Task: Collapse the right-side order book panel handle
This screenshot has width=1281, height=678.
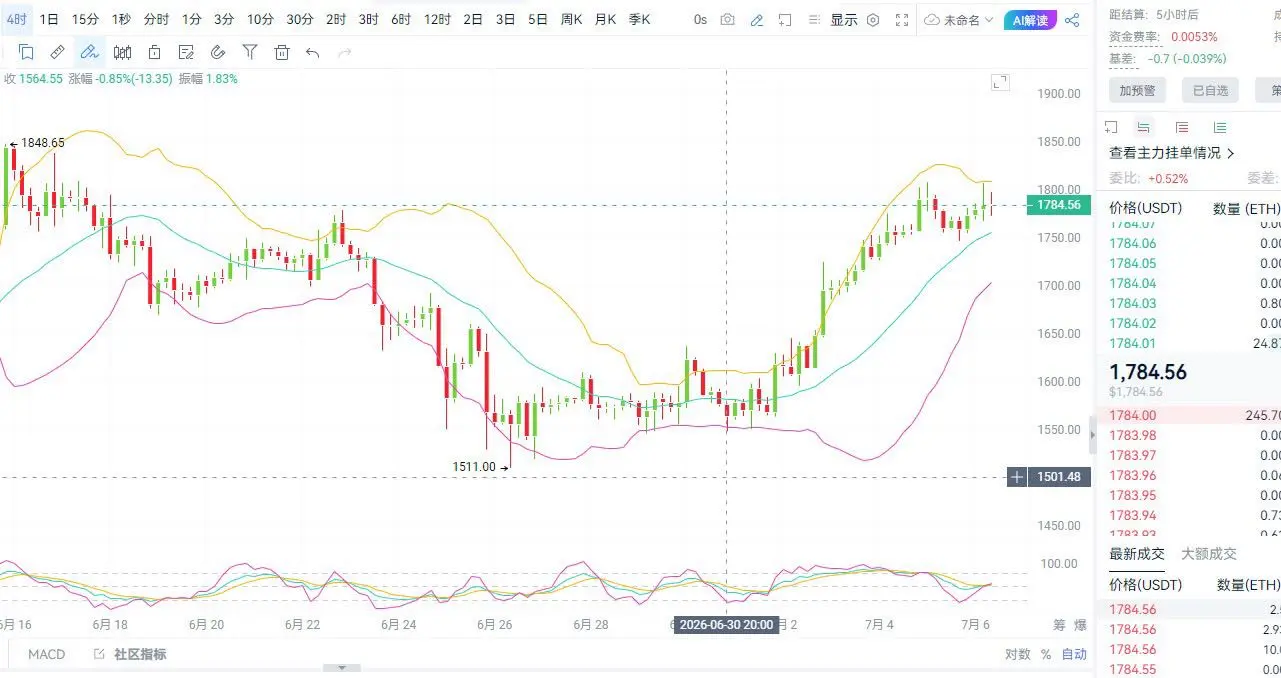Action: [x=1092, y=434]
